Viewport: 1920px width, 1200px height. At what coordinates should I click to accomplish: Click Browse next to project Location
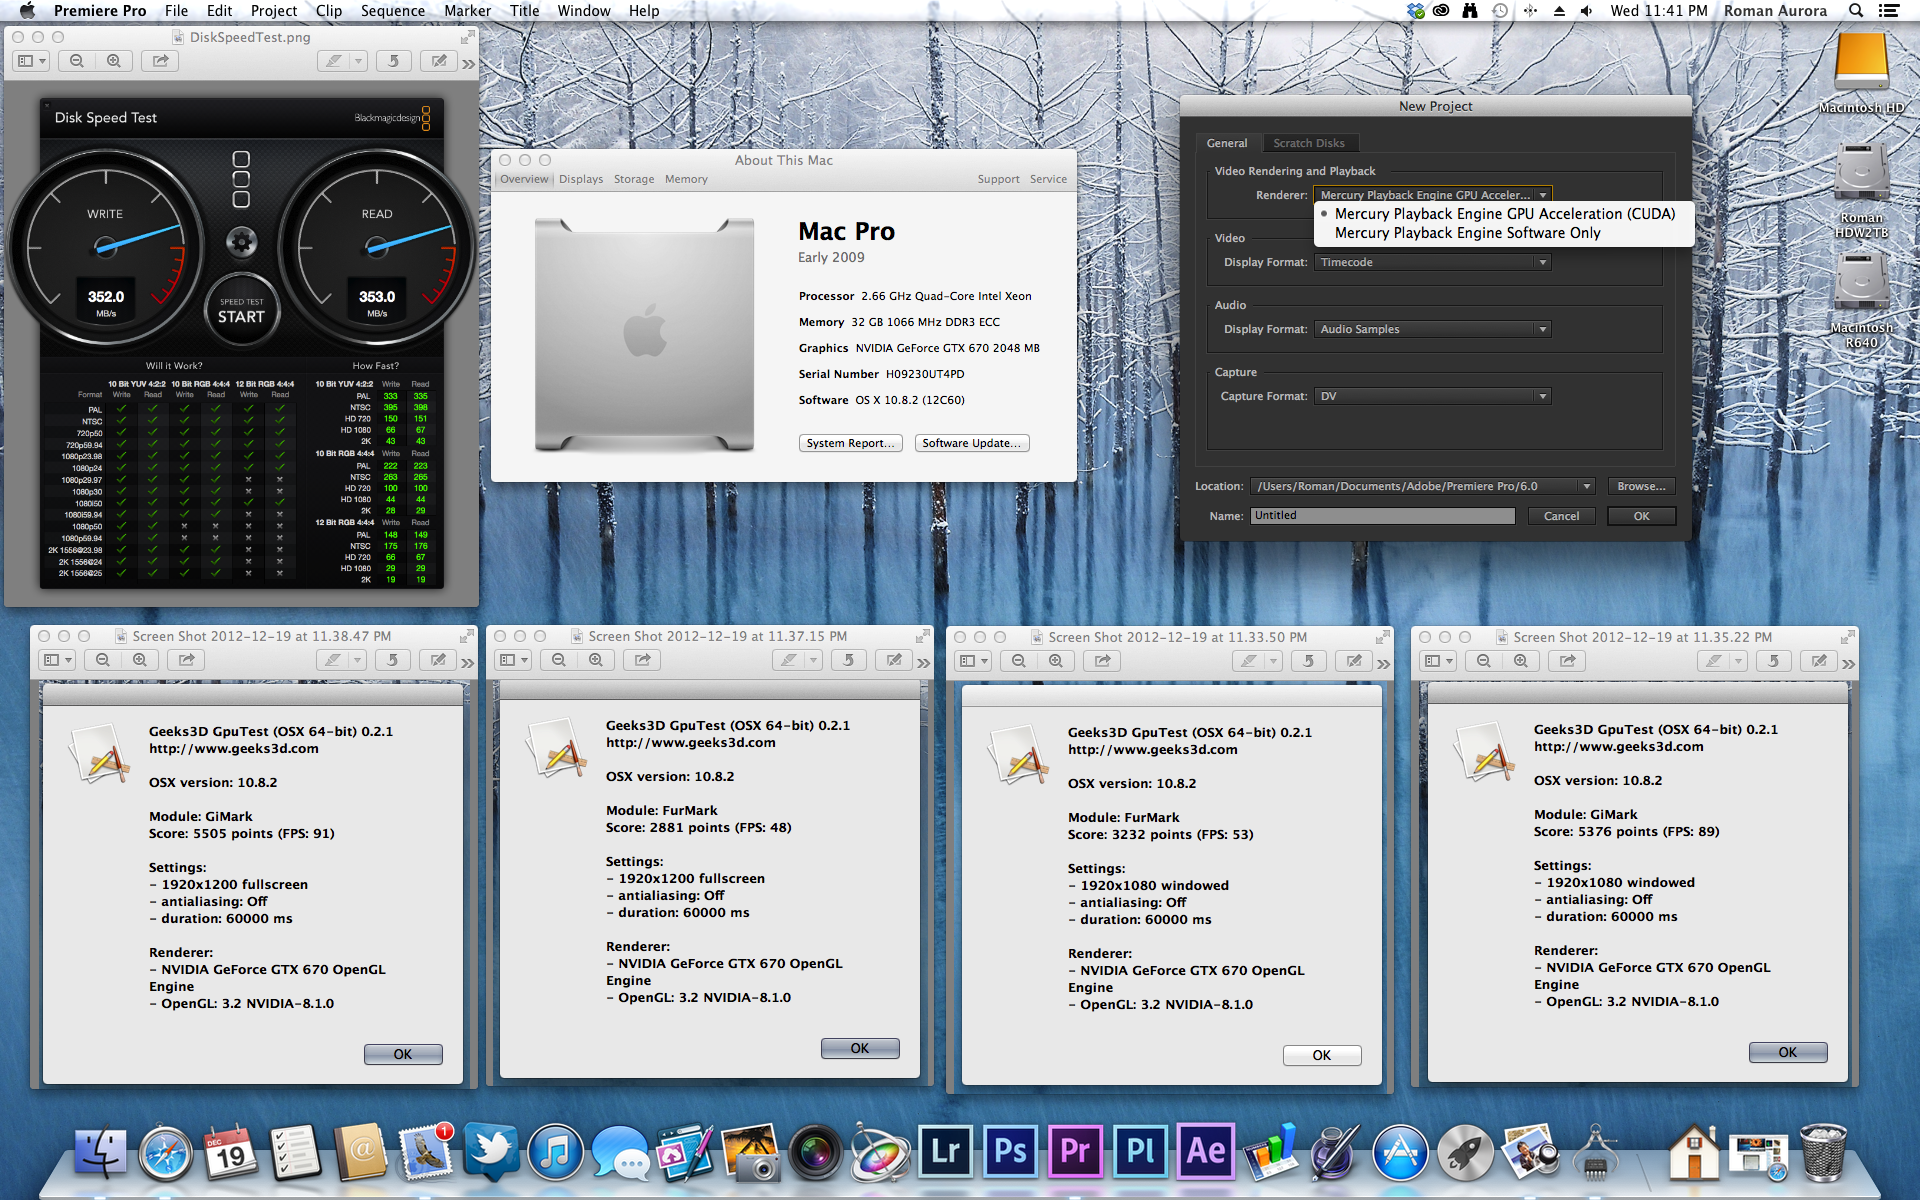click(x=1640, y=486)
